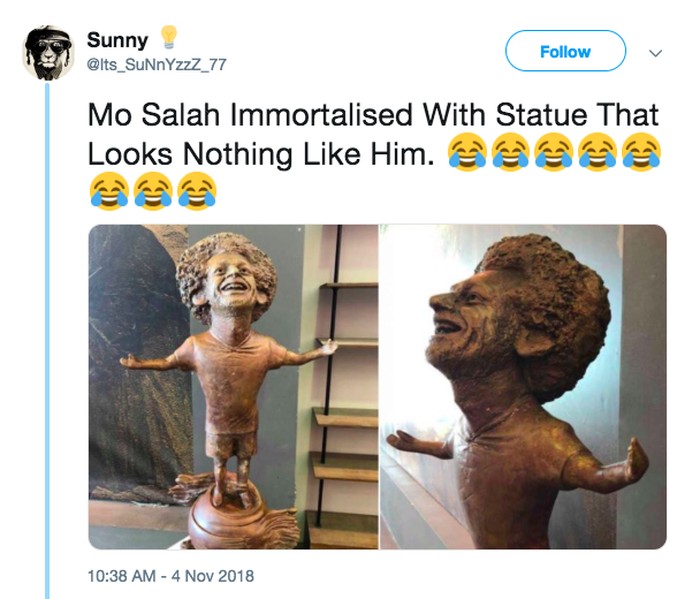
Task: Click the @Its_SuNnYzzZ_77 handle
Action: point(156,64)
